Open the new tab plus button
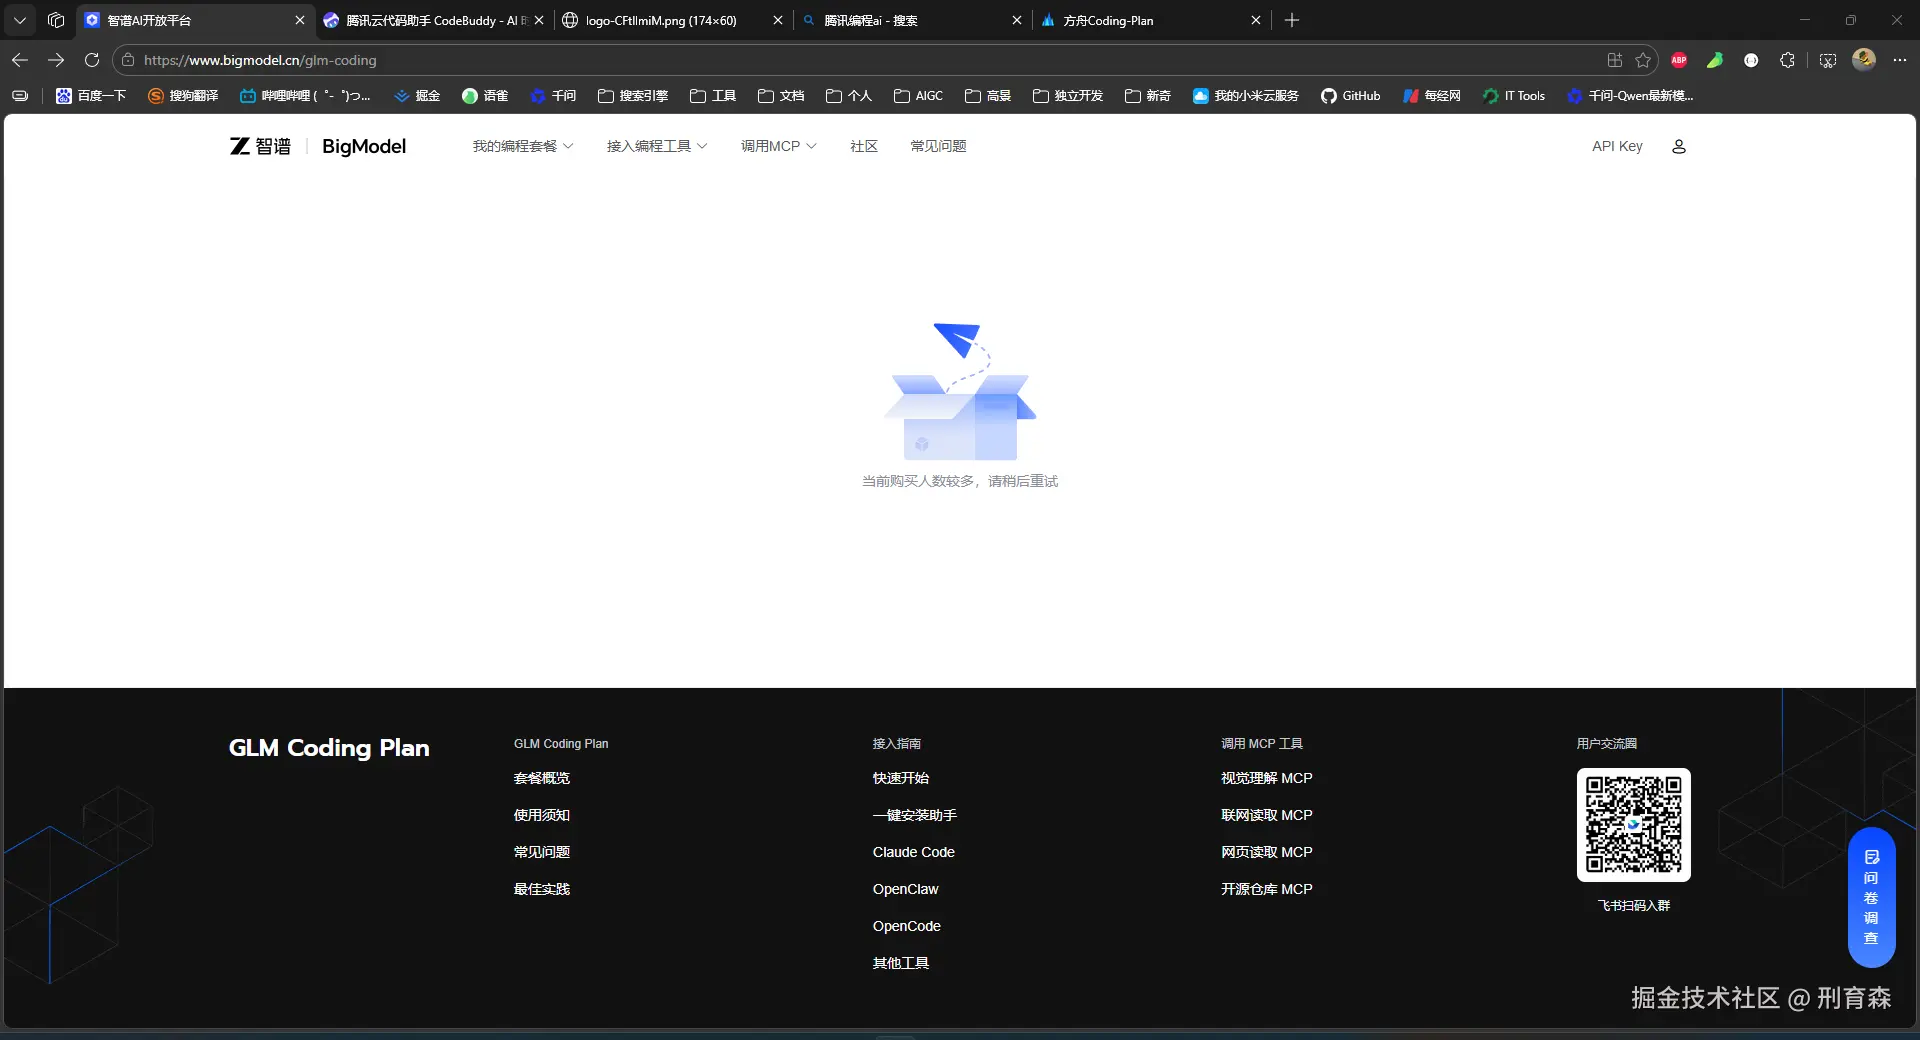 click(x=1292, y=20)
